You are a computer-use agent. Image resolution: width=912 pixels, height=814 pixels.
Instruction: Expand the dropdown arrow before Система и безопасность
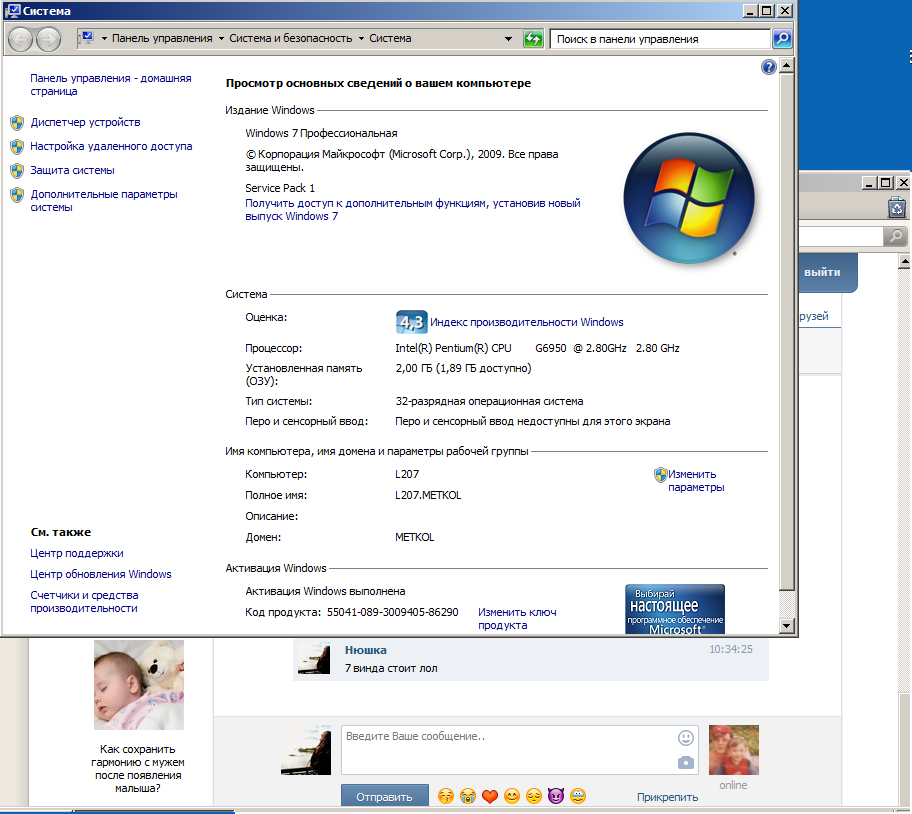pos(221,38)
